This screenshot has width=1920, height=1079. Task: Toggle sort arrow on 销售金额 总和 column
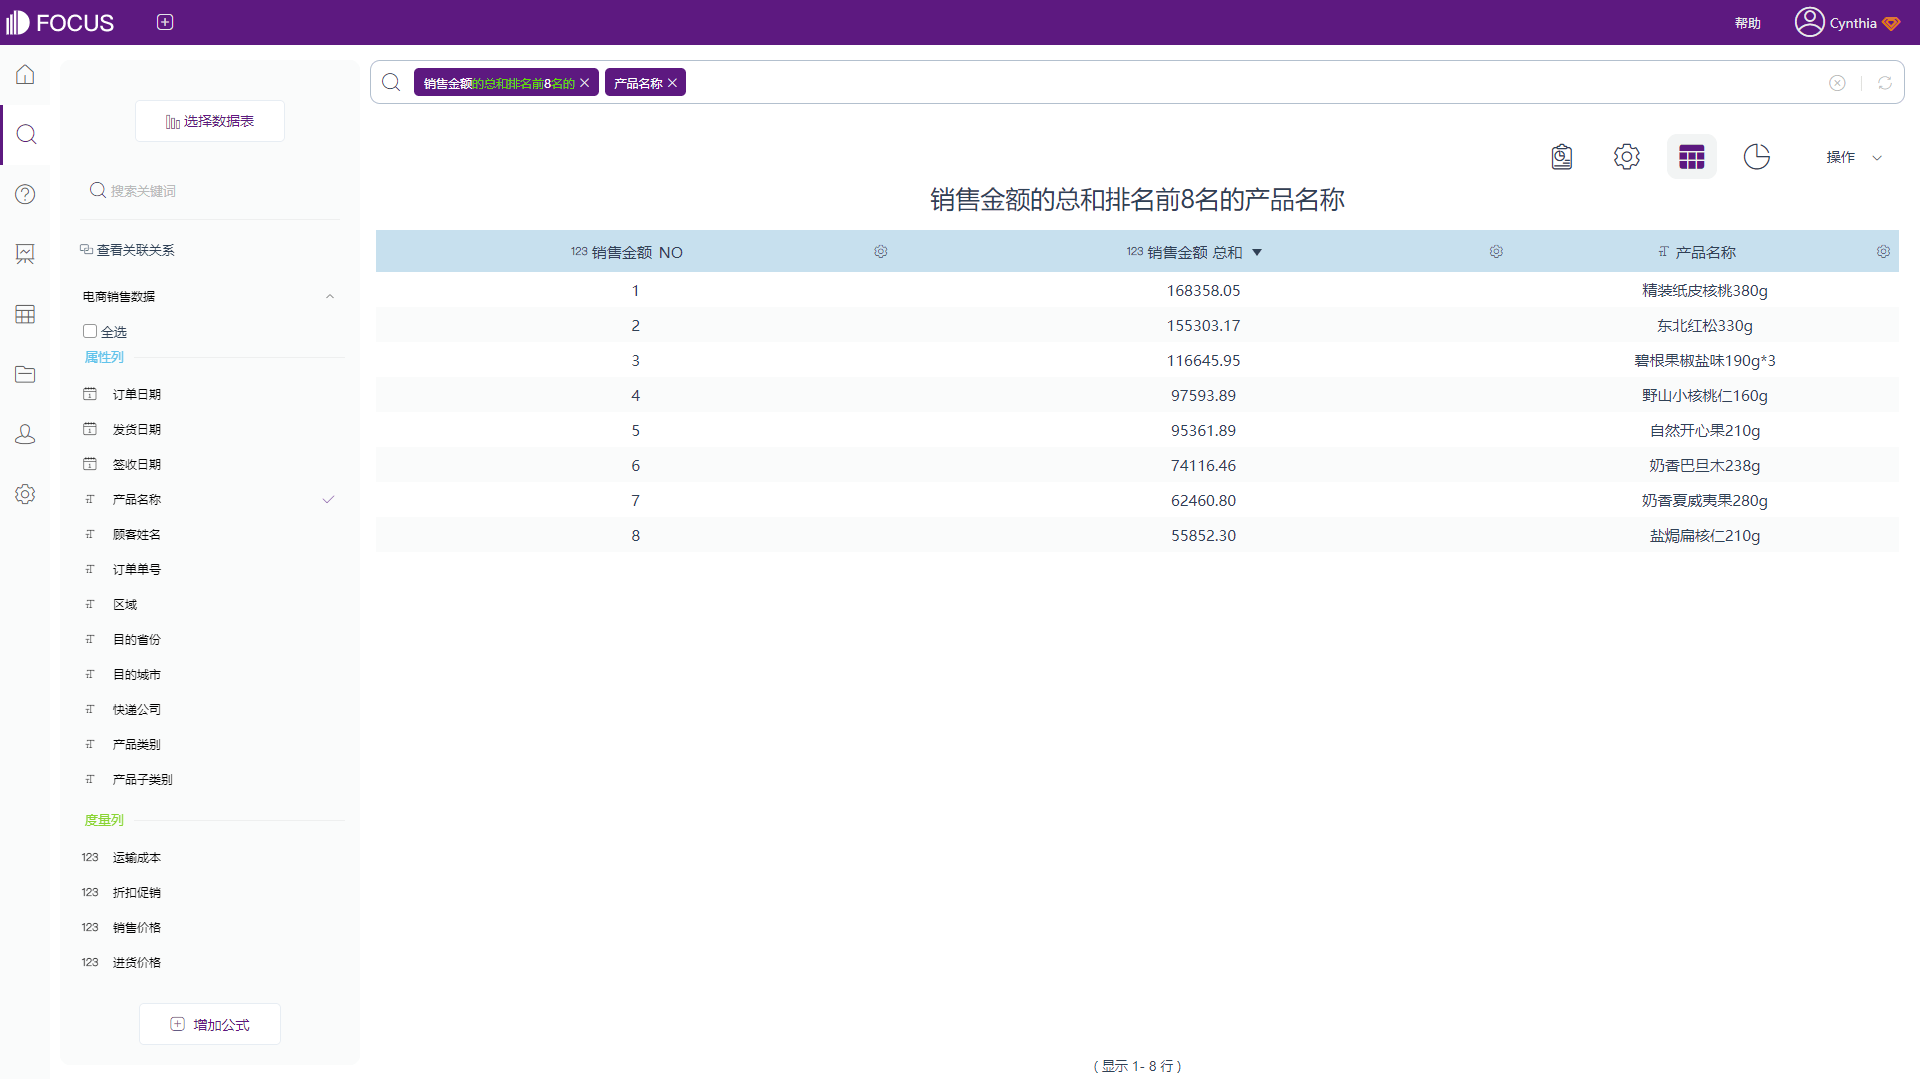tap(1257, 253)
